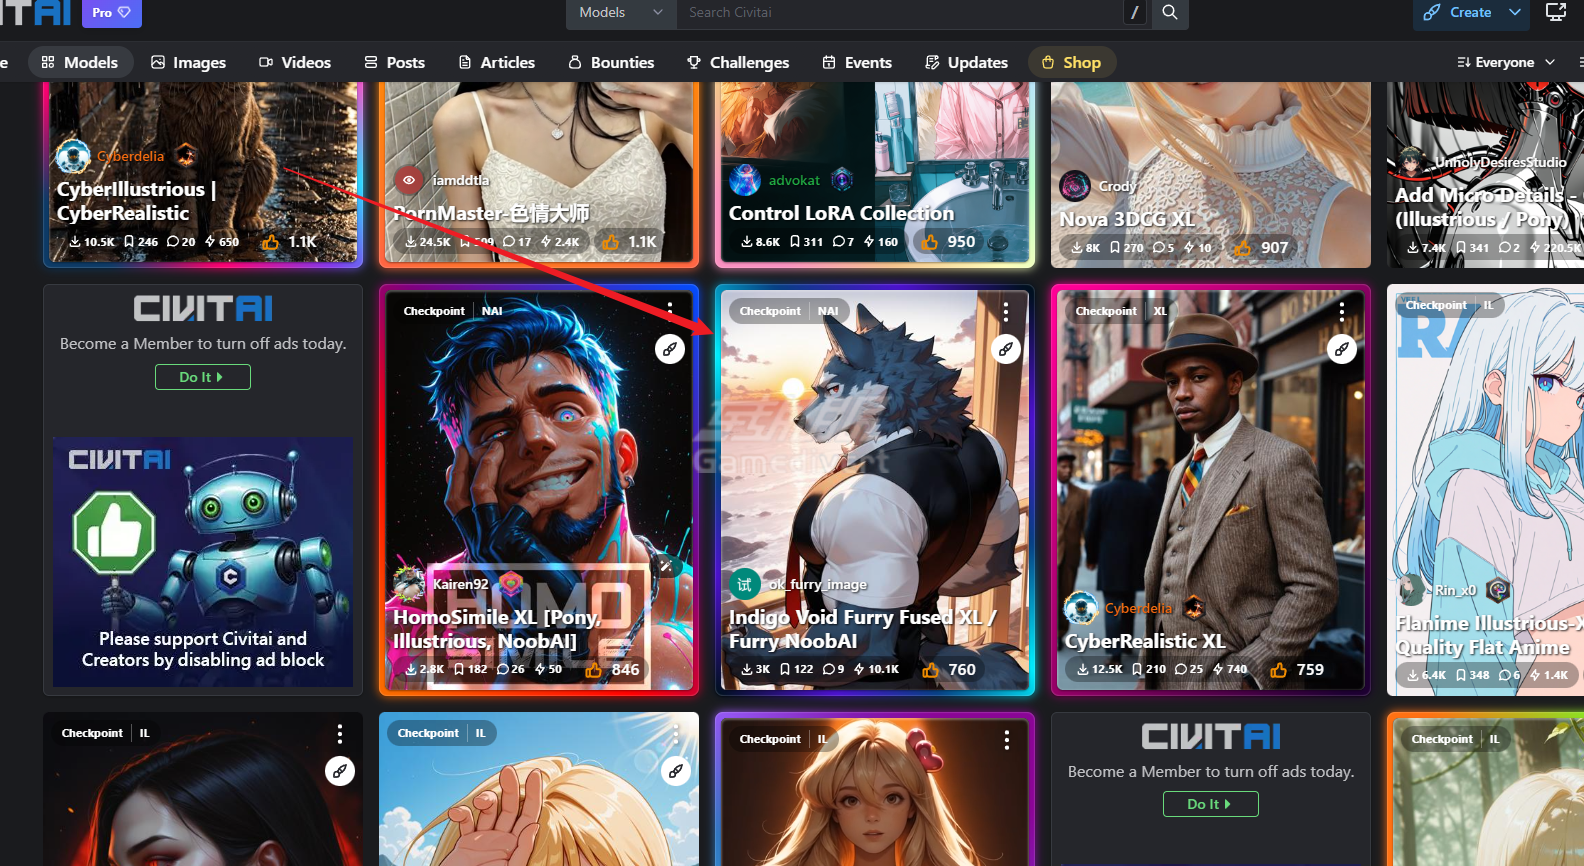This screenshot has height=866, width=1584.
Task: Click the Checkpoint NAI badge on HomoSimile card
Action: tap(453, 311)
